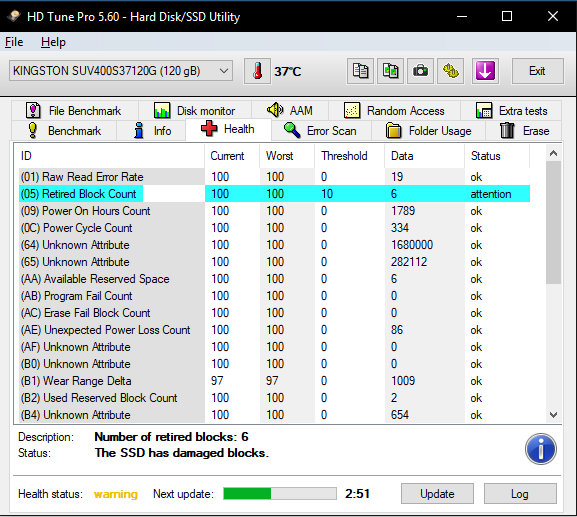
Task: Click 'Number of retired blocks: 6' description
Action: (x=171, y=437)
